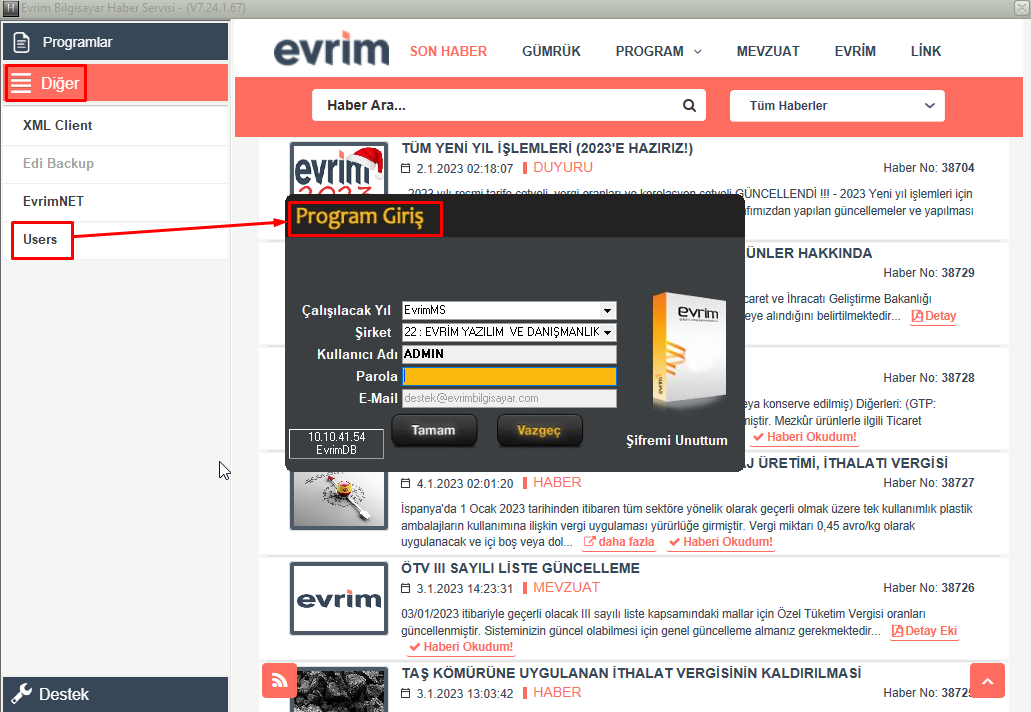
Task: Click the Parola password field
Action: [x=509, y=376]
